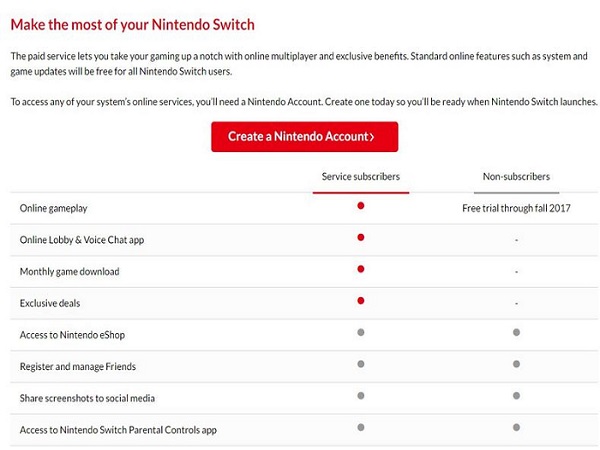
Task: Click the Online gameplay row label
Action: [53, 208]
